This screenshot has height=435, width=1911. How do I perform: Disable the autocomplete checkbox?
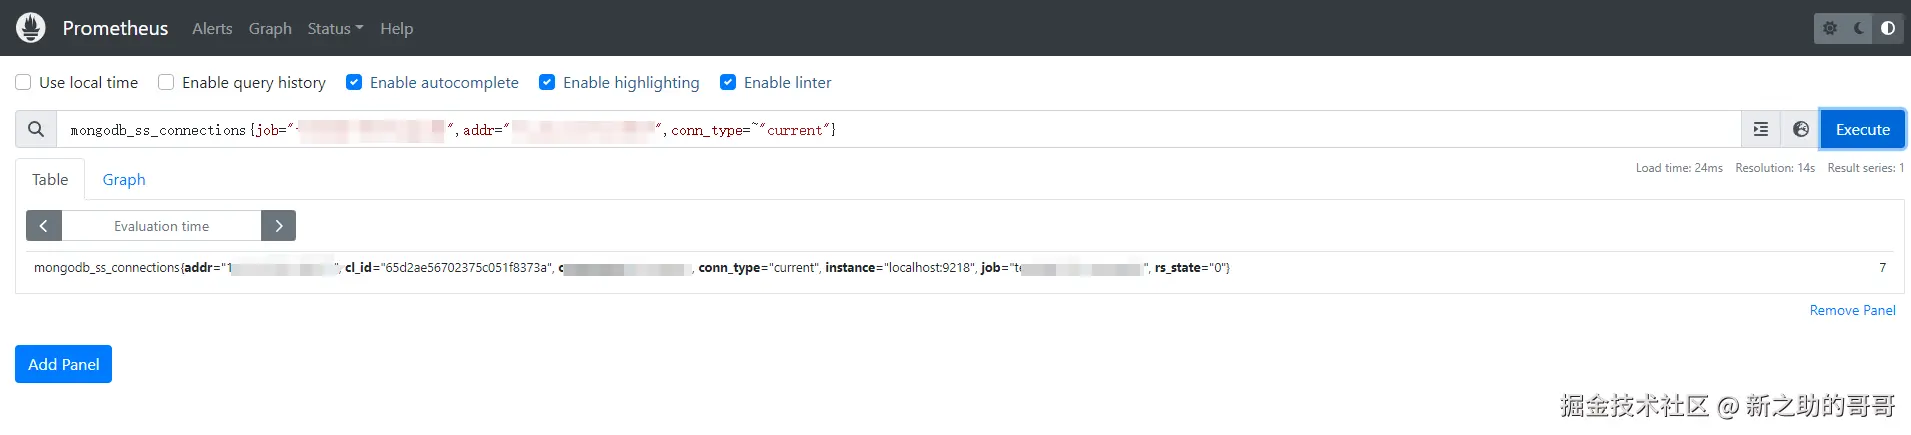354,82
